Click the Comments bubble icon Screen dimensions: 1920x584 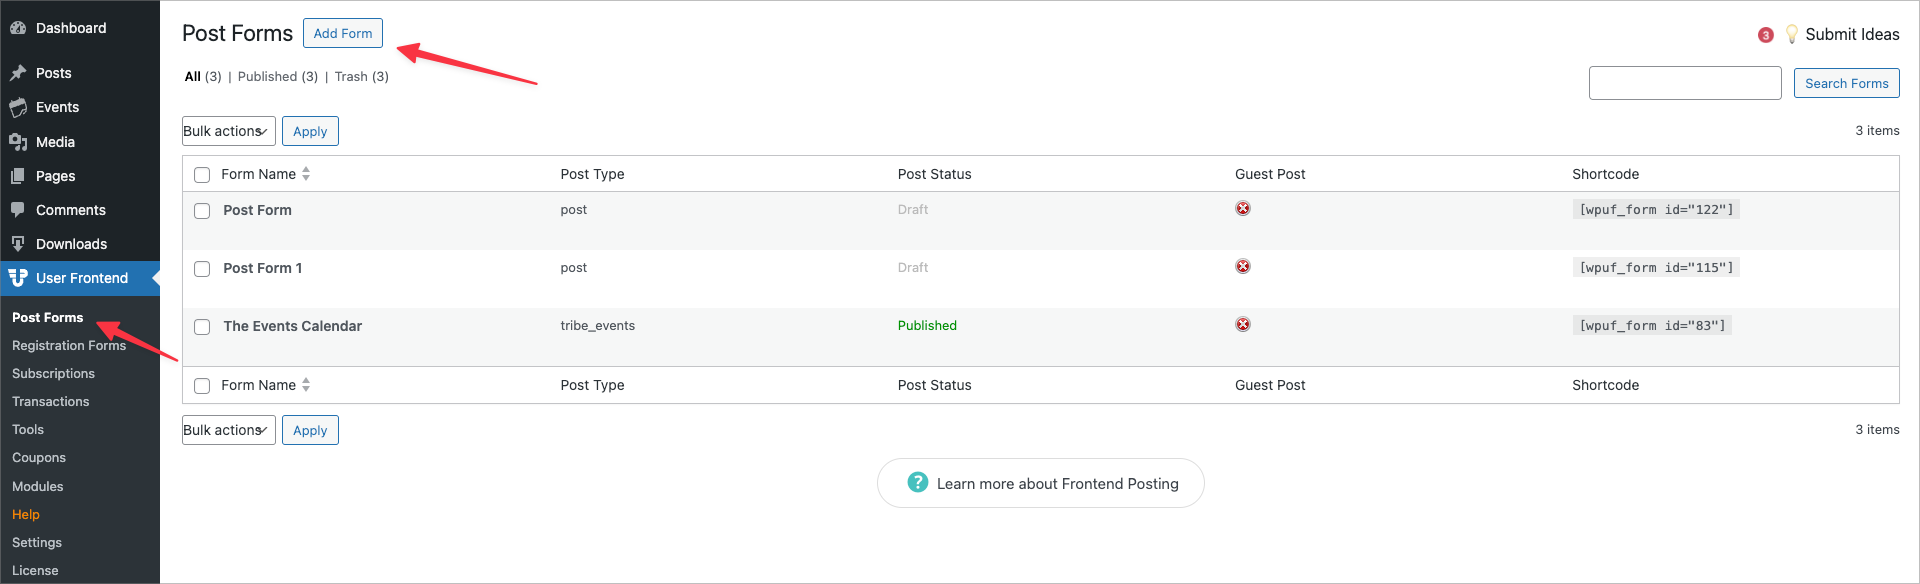[18, 210]
